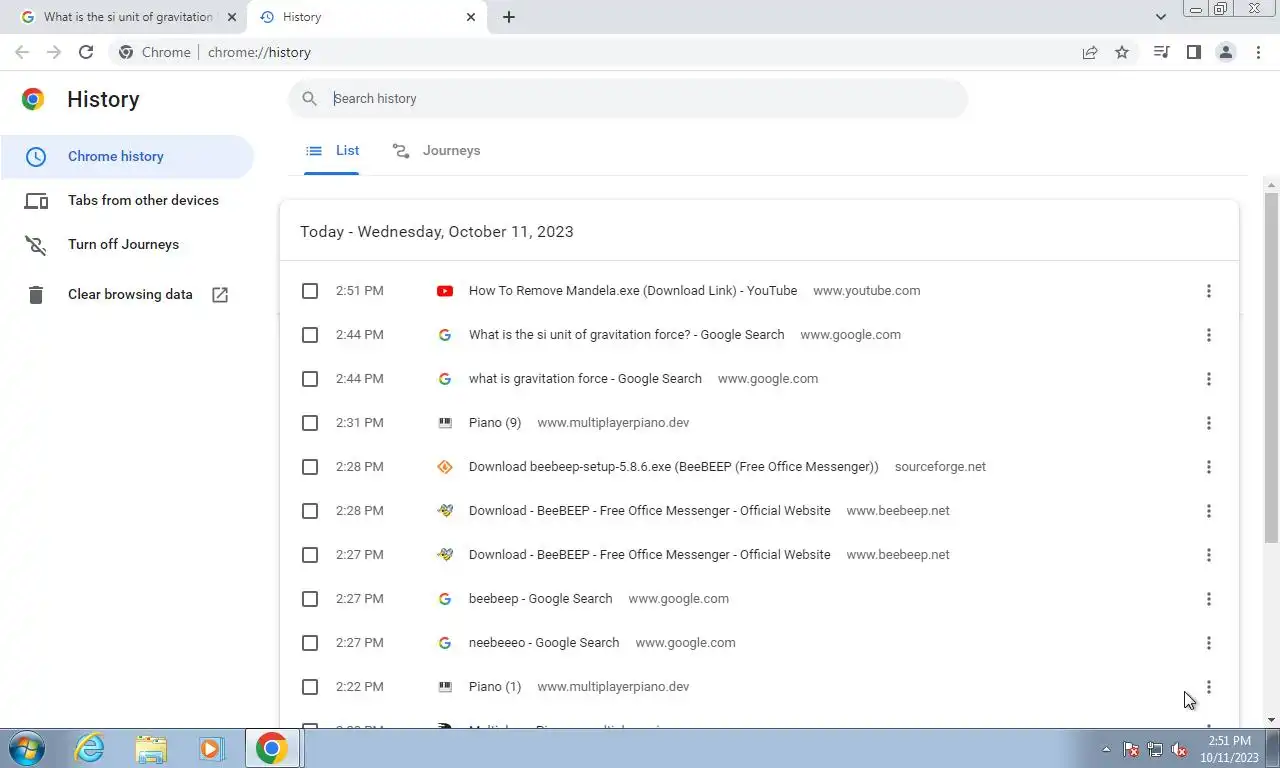Screen dimensions: 1280x768
Task: Open Tabs from other devices
Action: [127, 200]
